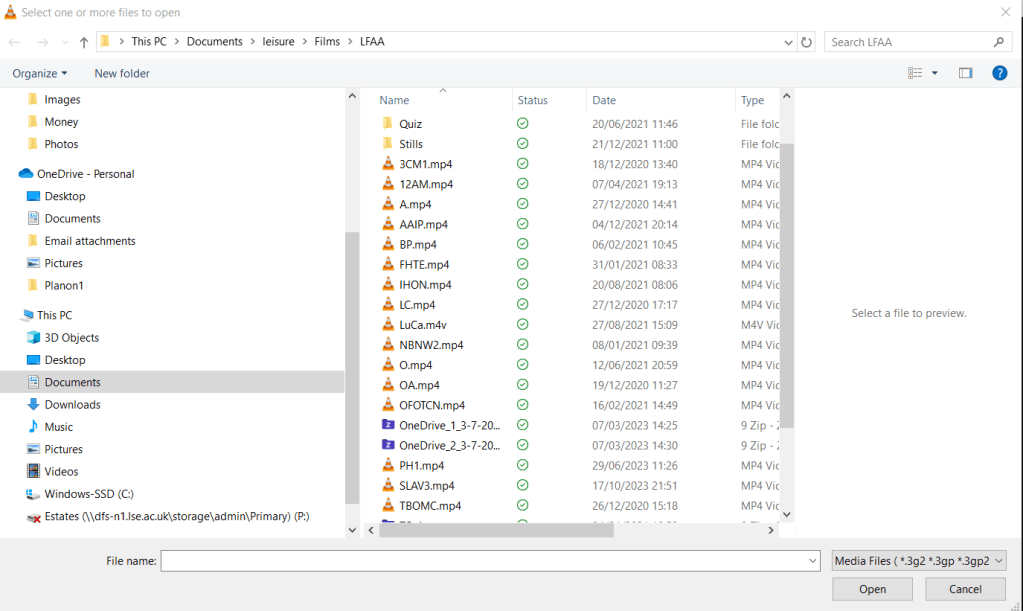
Task: Click the Up one level arrow
Action: click(84, 42)
